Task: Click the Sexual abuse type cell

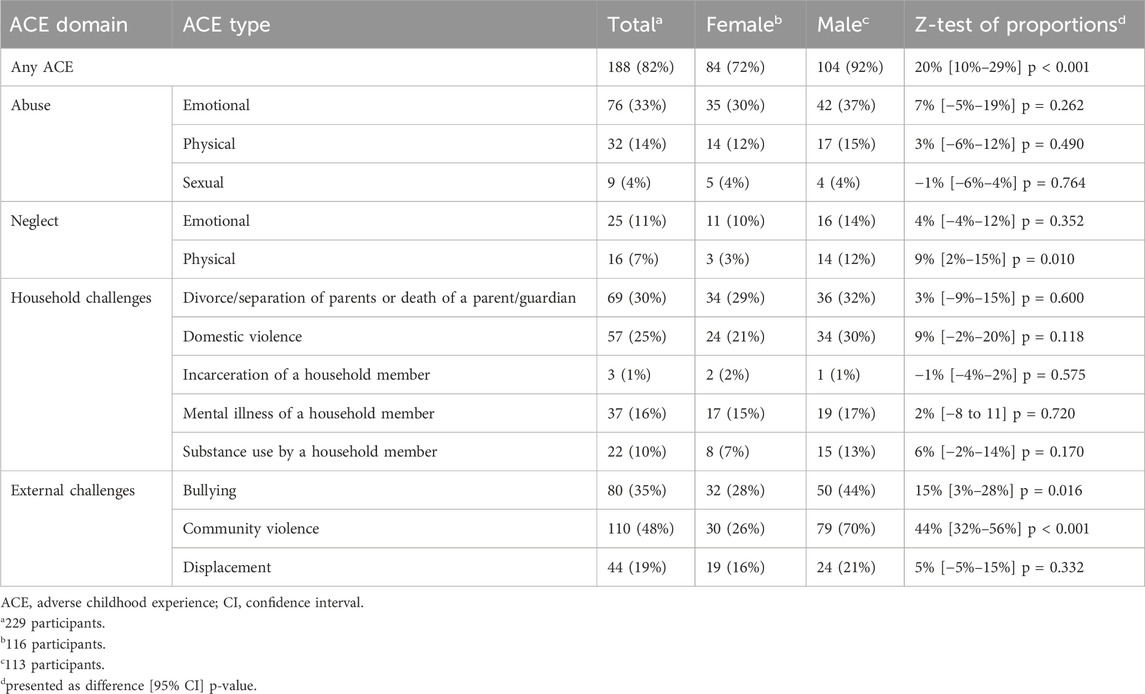Action: 205,182
